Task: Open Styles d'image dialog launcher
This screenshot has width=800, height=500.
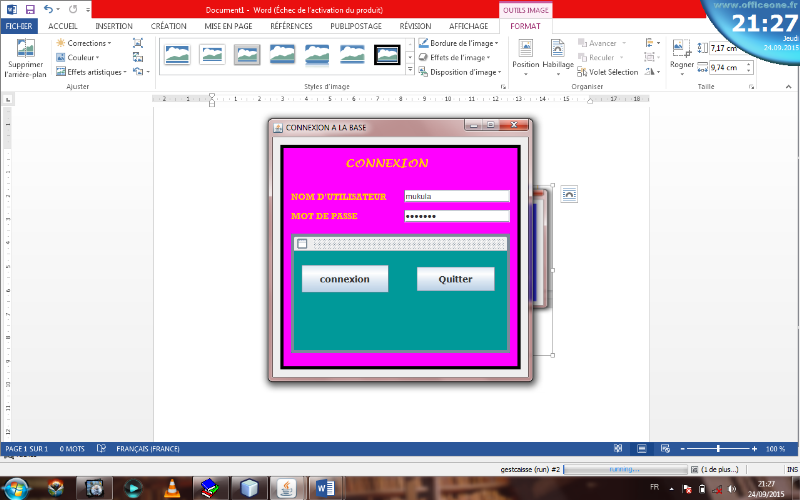Action: tap(503, 87)
